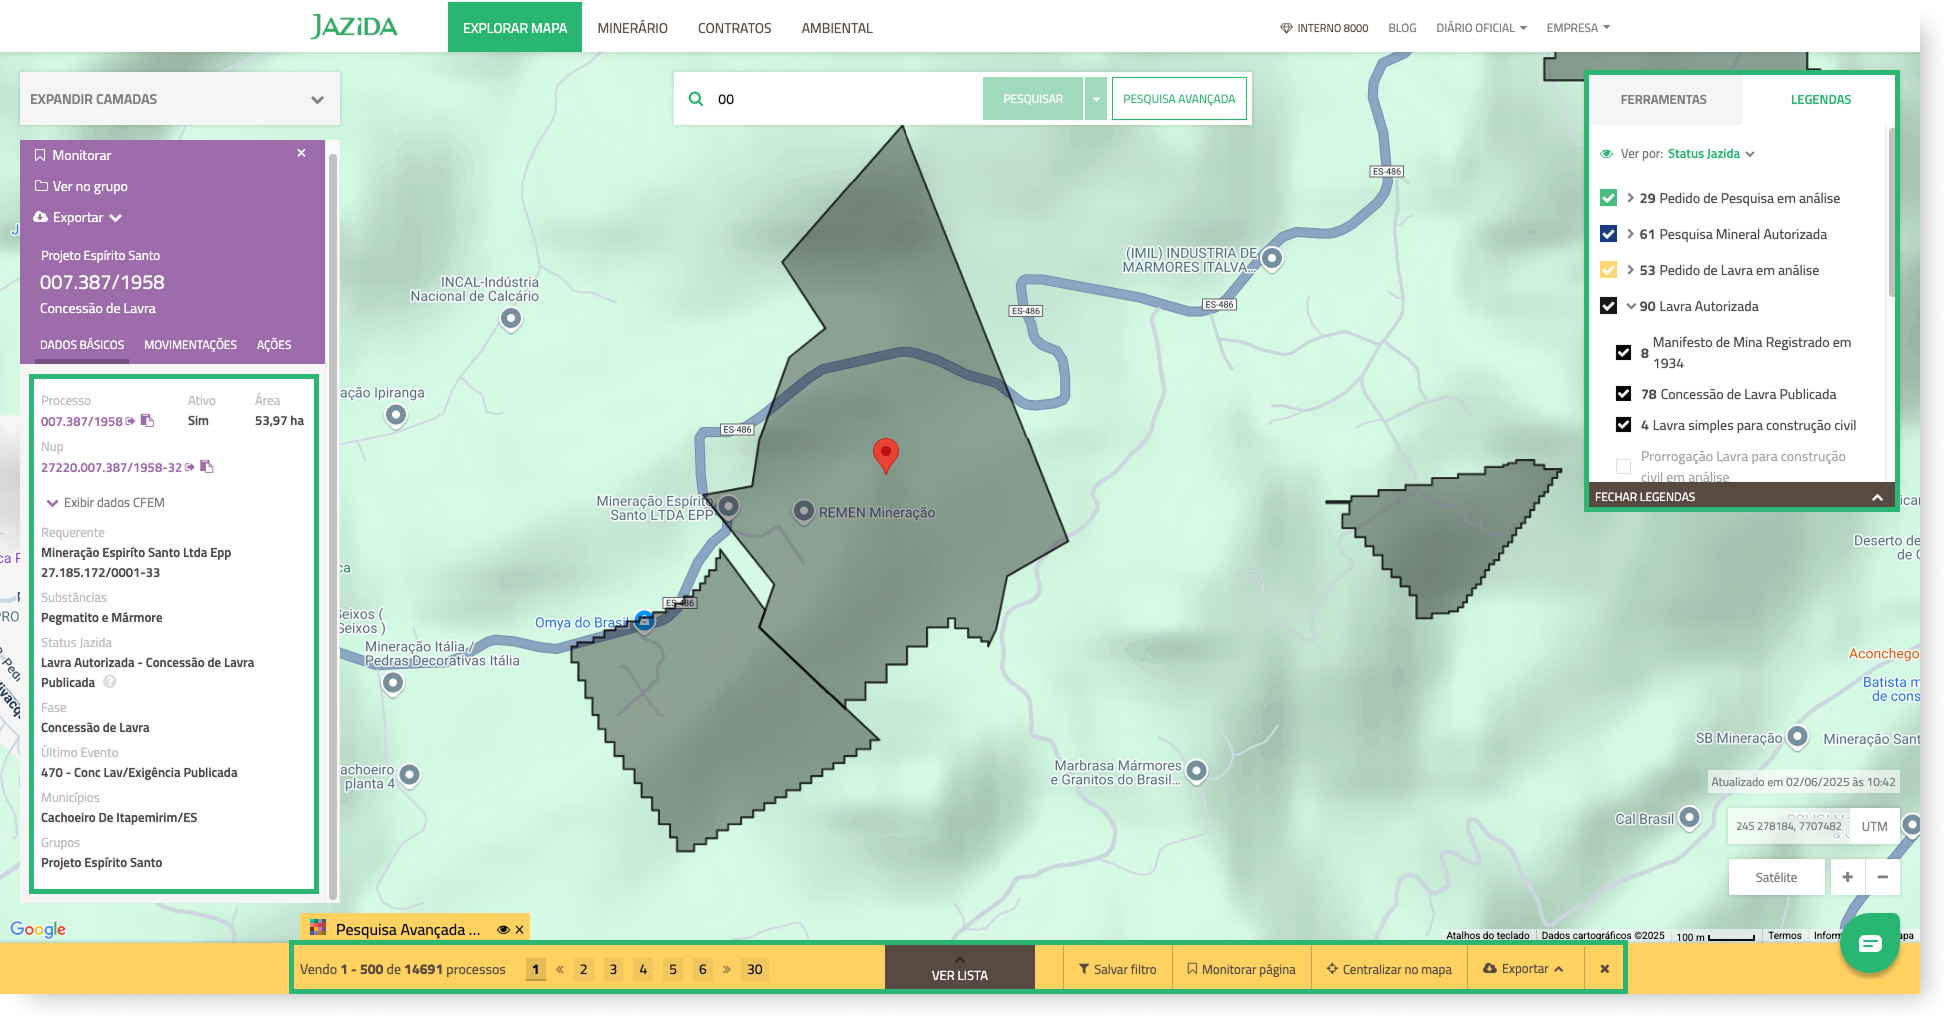
Task: Open Diário Oficial dropdown menu
Action: pos(1481,28)
